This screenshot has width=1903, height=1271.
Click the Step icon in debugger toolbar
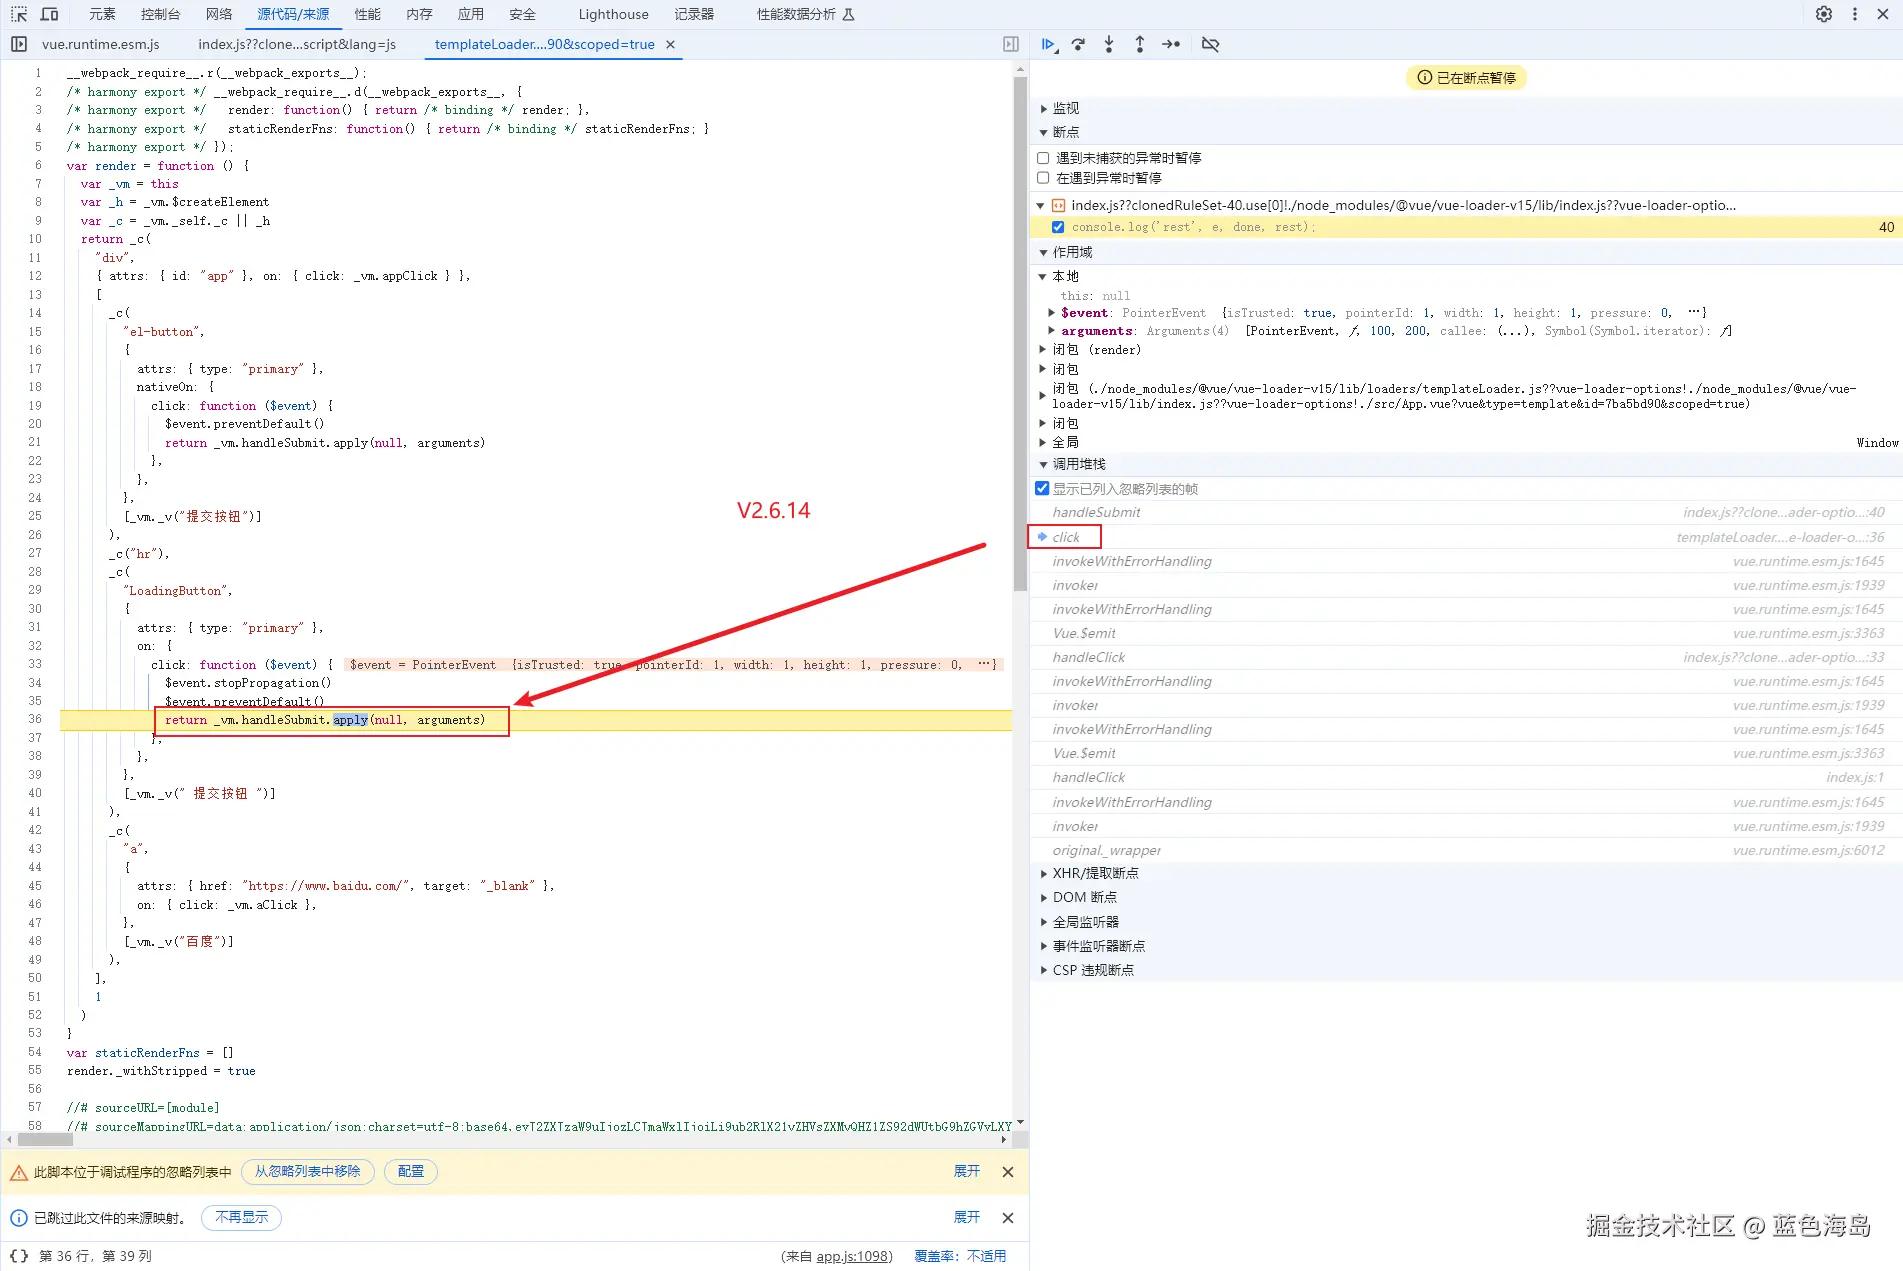(x=1171, y=44)
